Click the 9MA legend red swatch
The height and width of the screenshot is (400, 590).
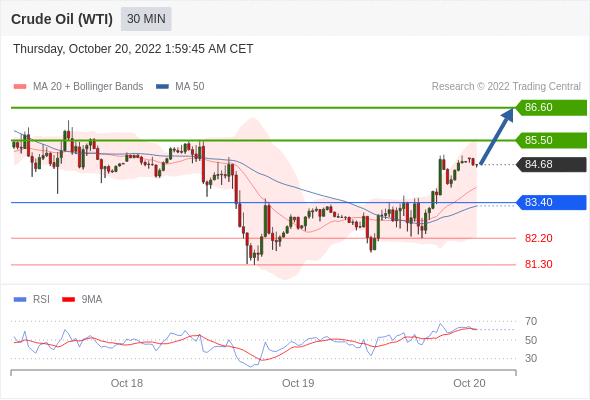68,300
